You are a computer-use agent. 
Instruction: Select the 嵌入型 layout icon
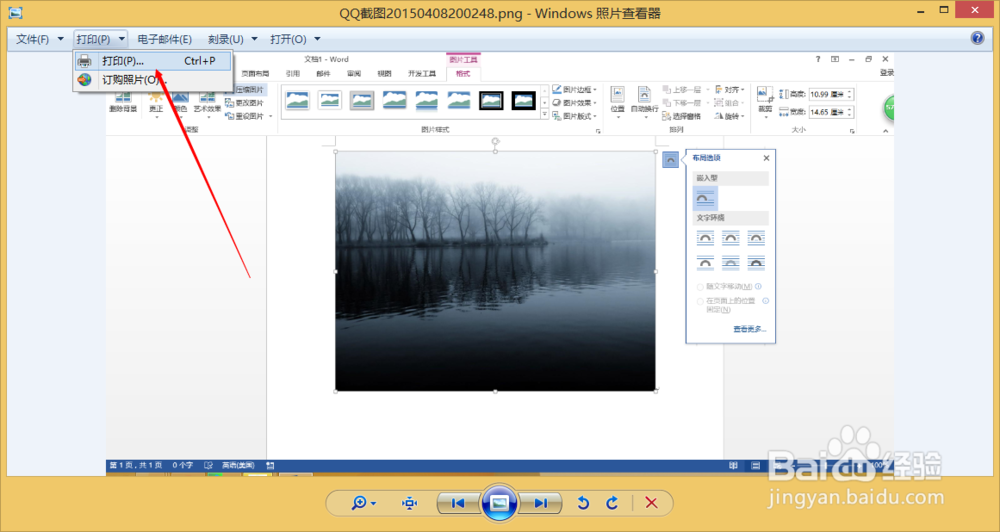point(705,198)
